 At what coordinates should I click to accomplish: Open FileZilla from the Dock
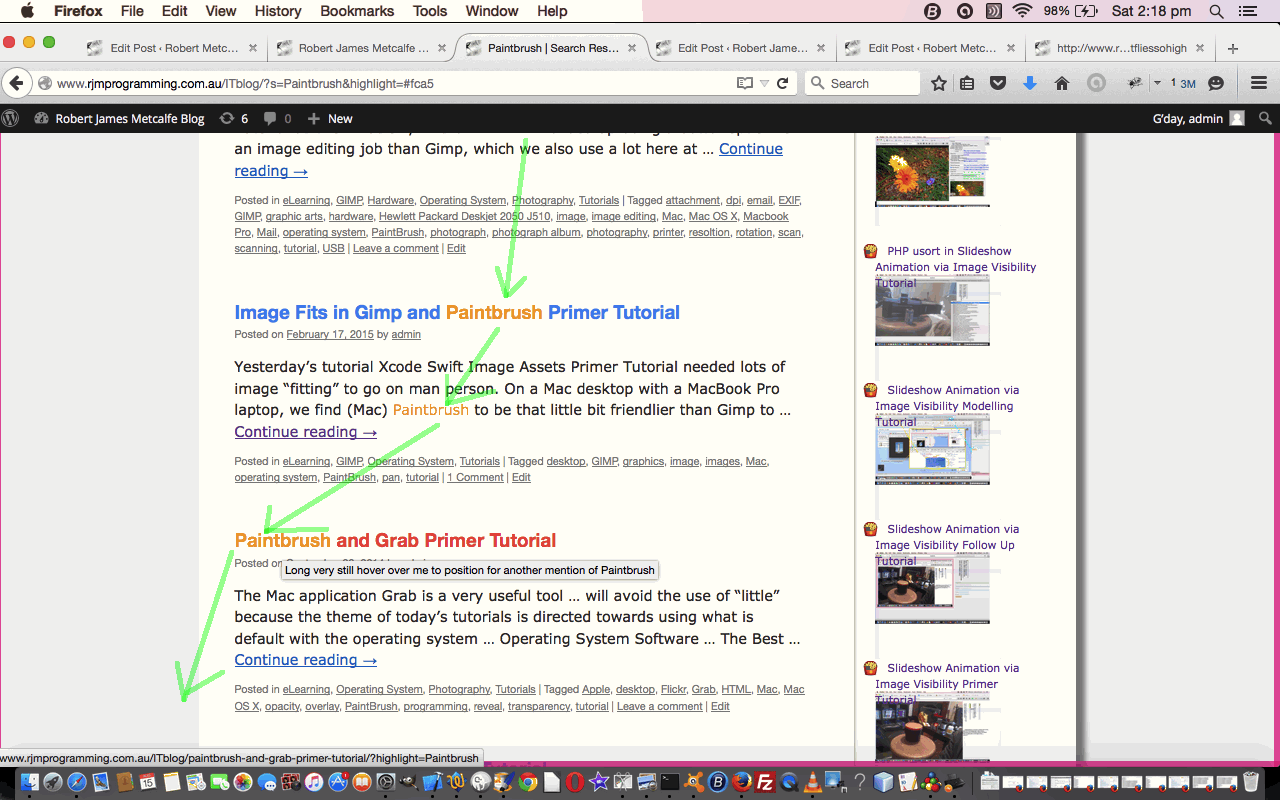pyautogui.click(x=765, y=782)
